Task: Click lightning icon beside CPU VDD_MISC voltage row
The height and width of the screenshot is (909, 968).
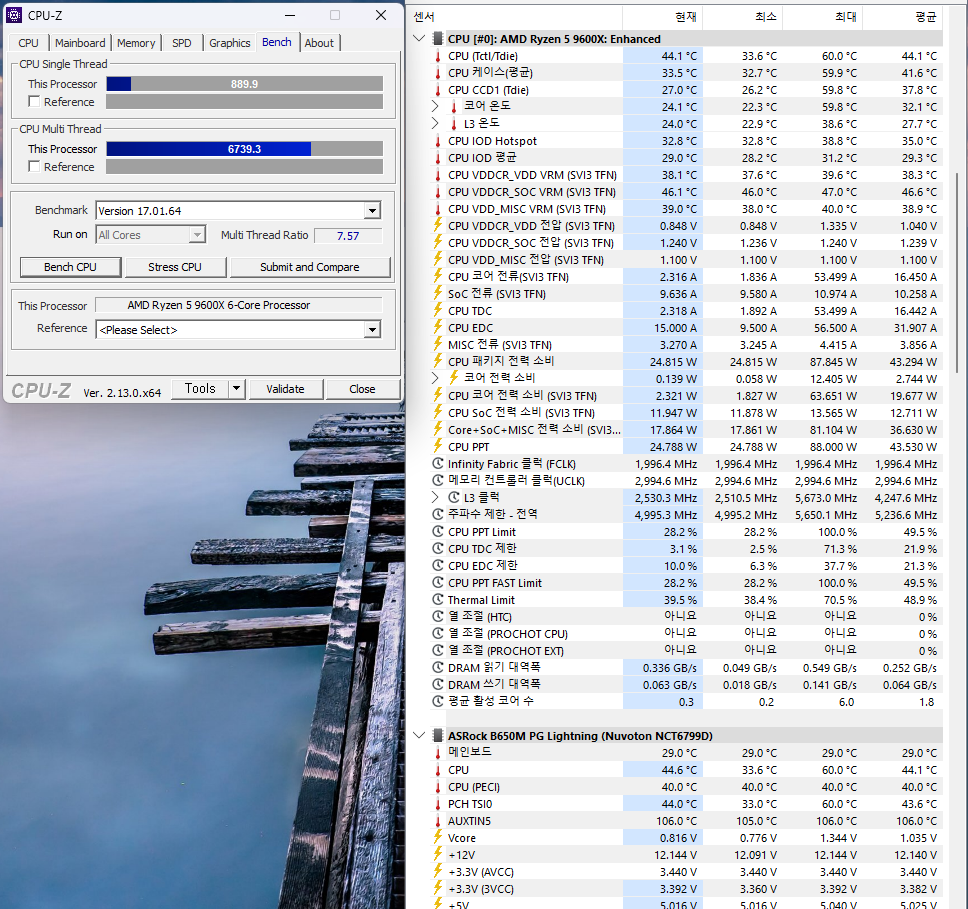Action: pos(438,259)
